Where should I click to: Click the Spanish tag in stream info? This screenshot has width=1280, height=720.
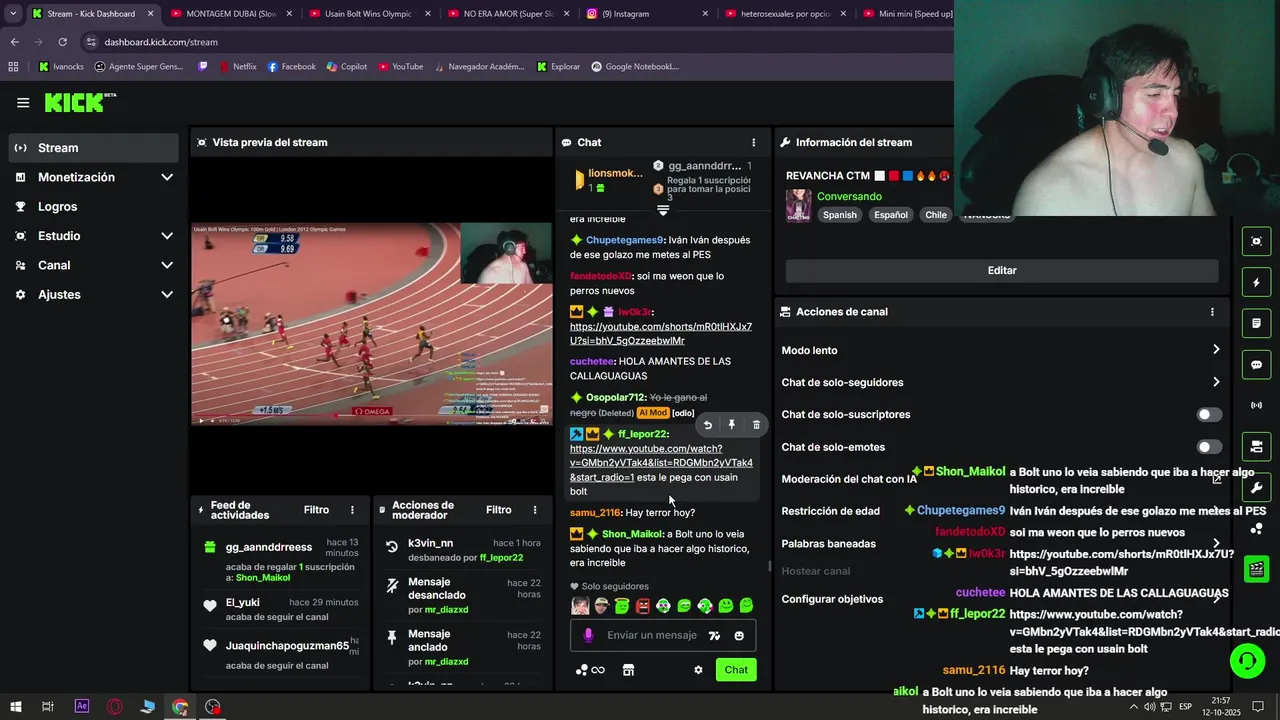[x=840, y=215]
